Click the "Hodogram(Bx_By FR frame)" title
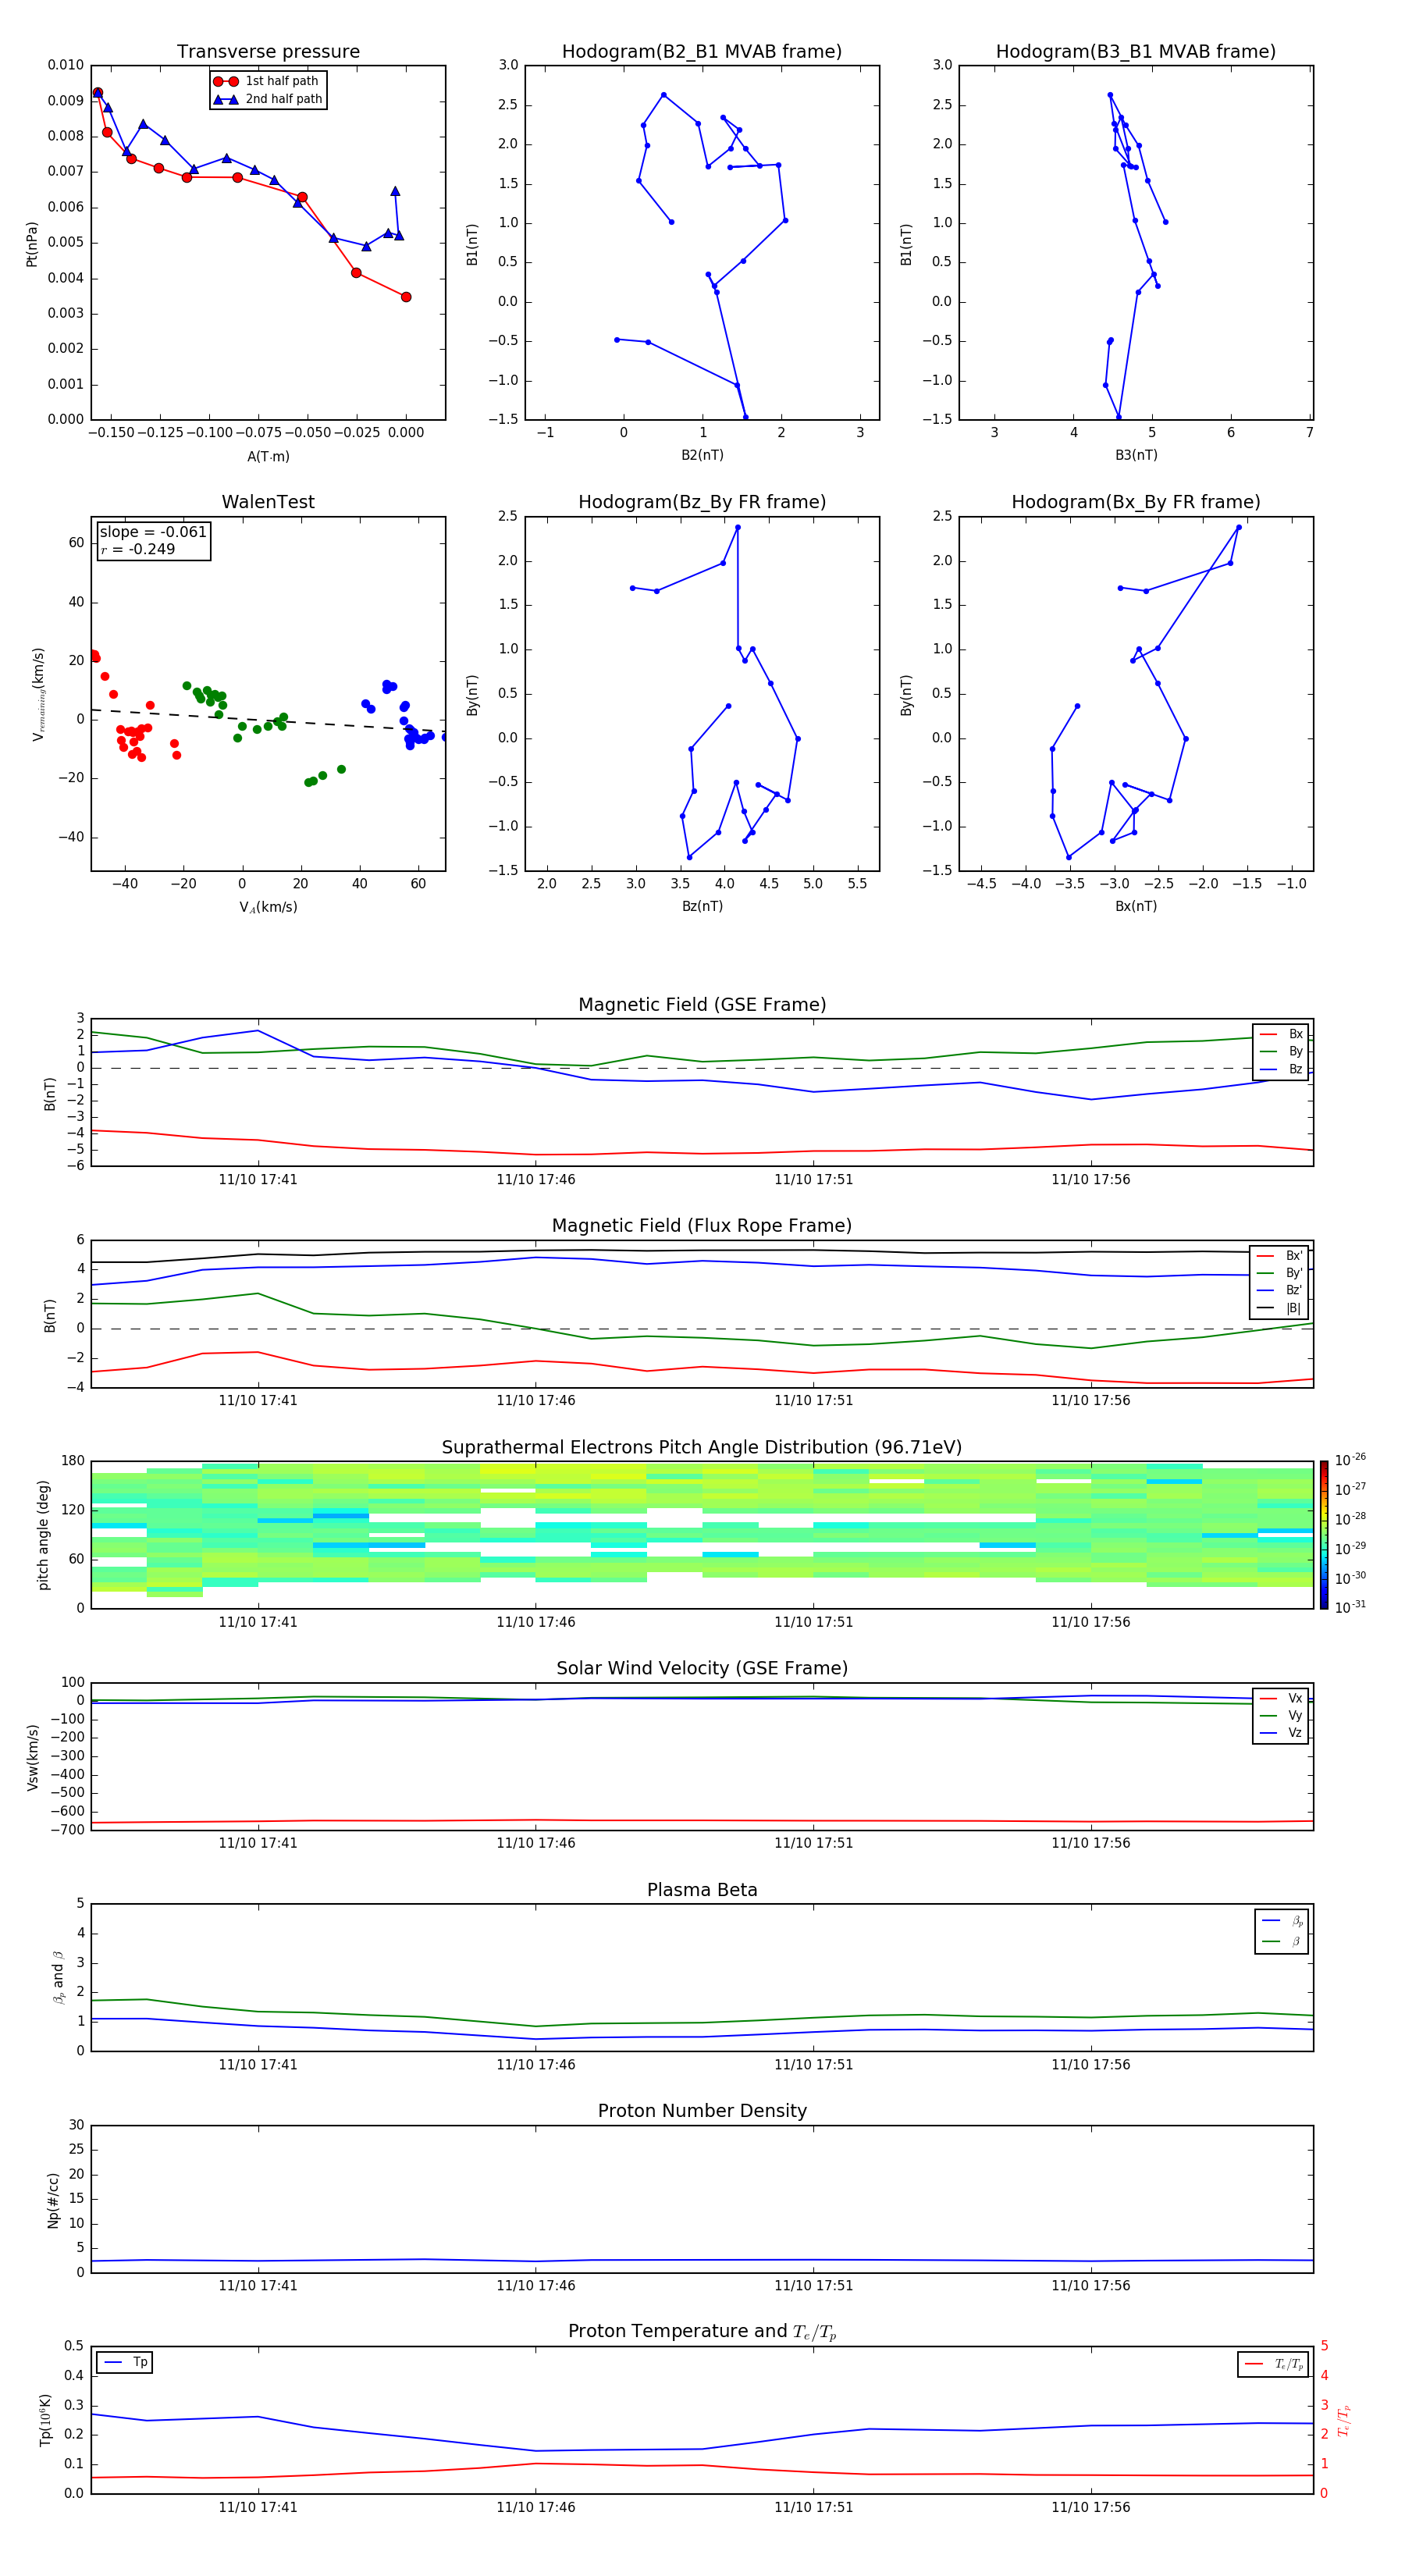This screenshot has width=1405, height=2576. 1136,502
